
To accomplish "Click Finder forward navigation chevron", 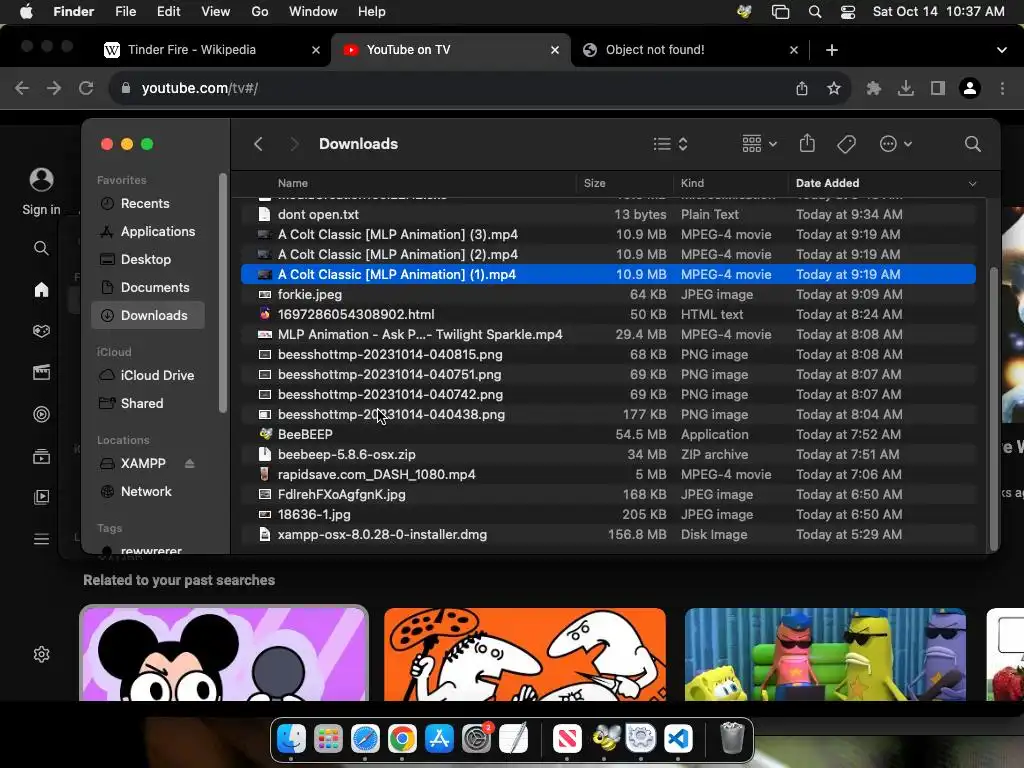I will point(295,144).
